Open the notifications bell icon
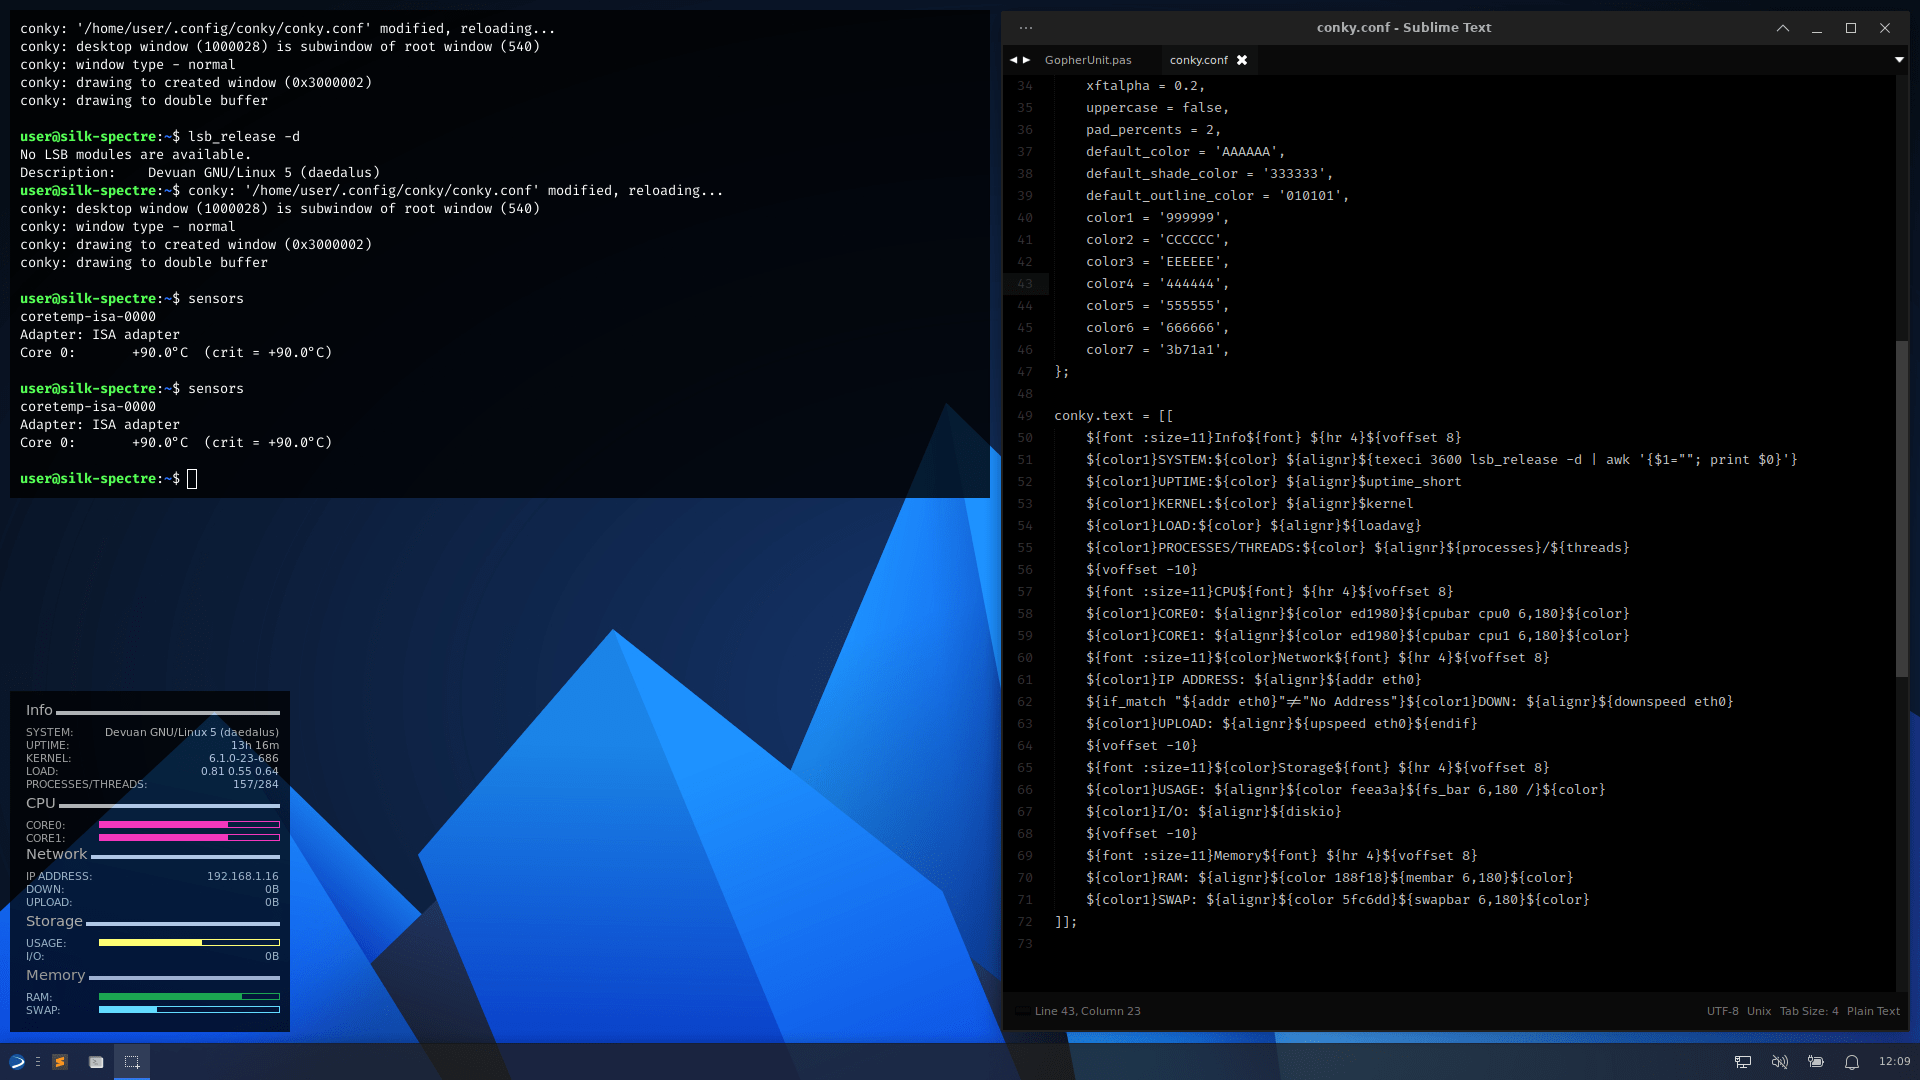Viewport: 1920px width, 1080px height. pos(1852,1062)
